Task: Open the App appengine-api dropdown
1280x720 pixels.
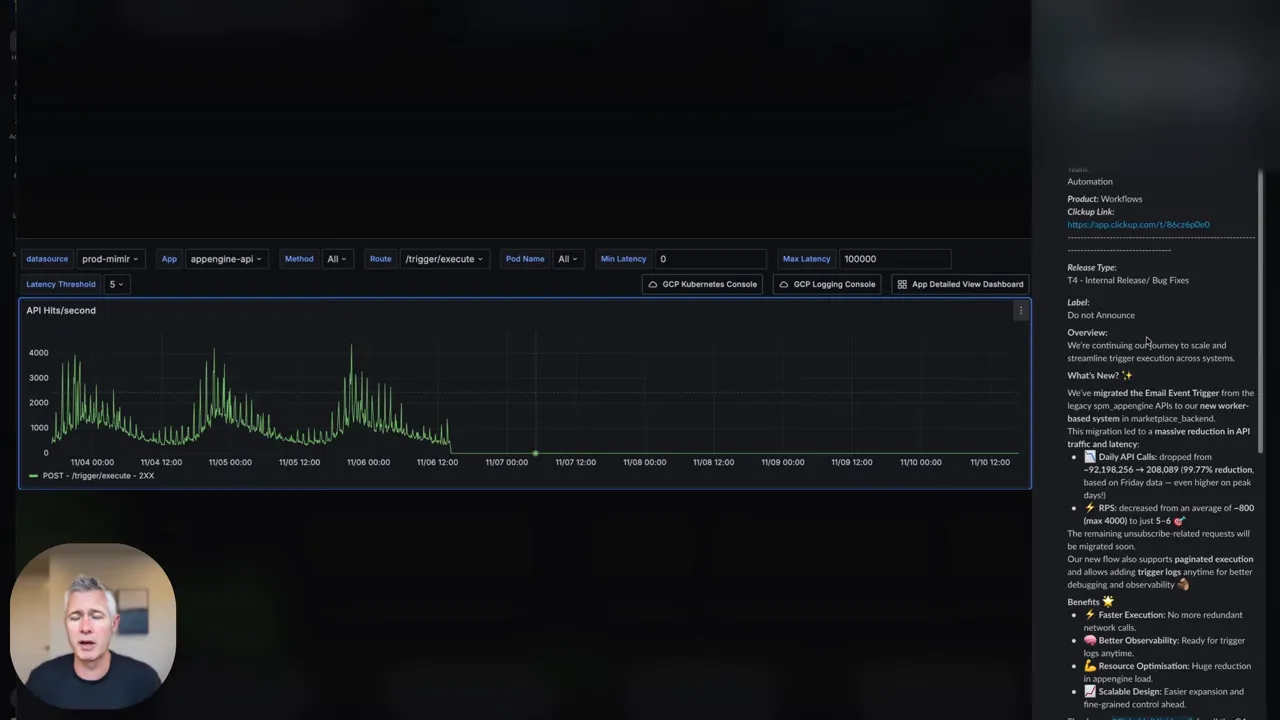Action: [225, 258]
